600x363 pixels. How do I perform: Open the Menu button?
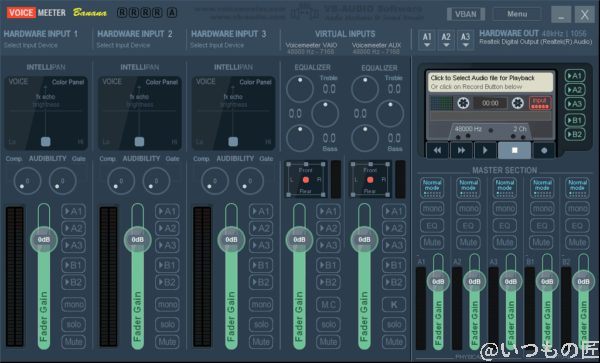517,14
